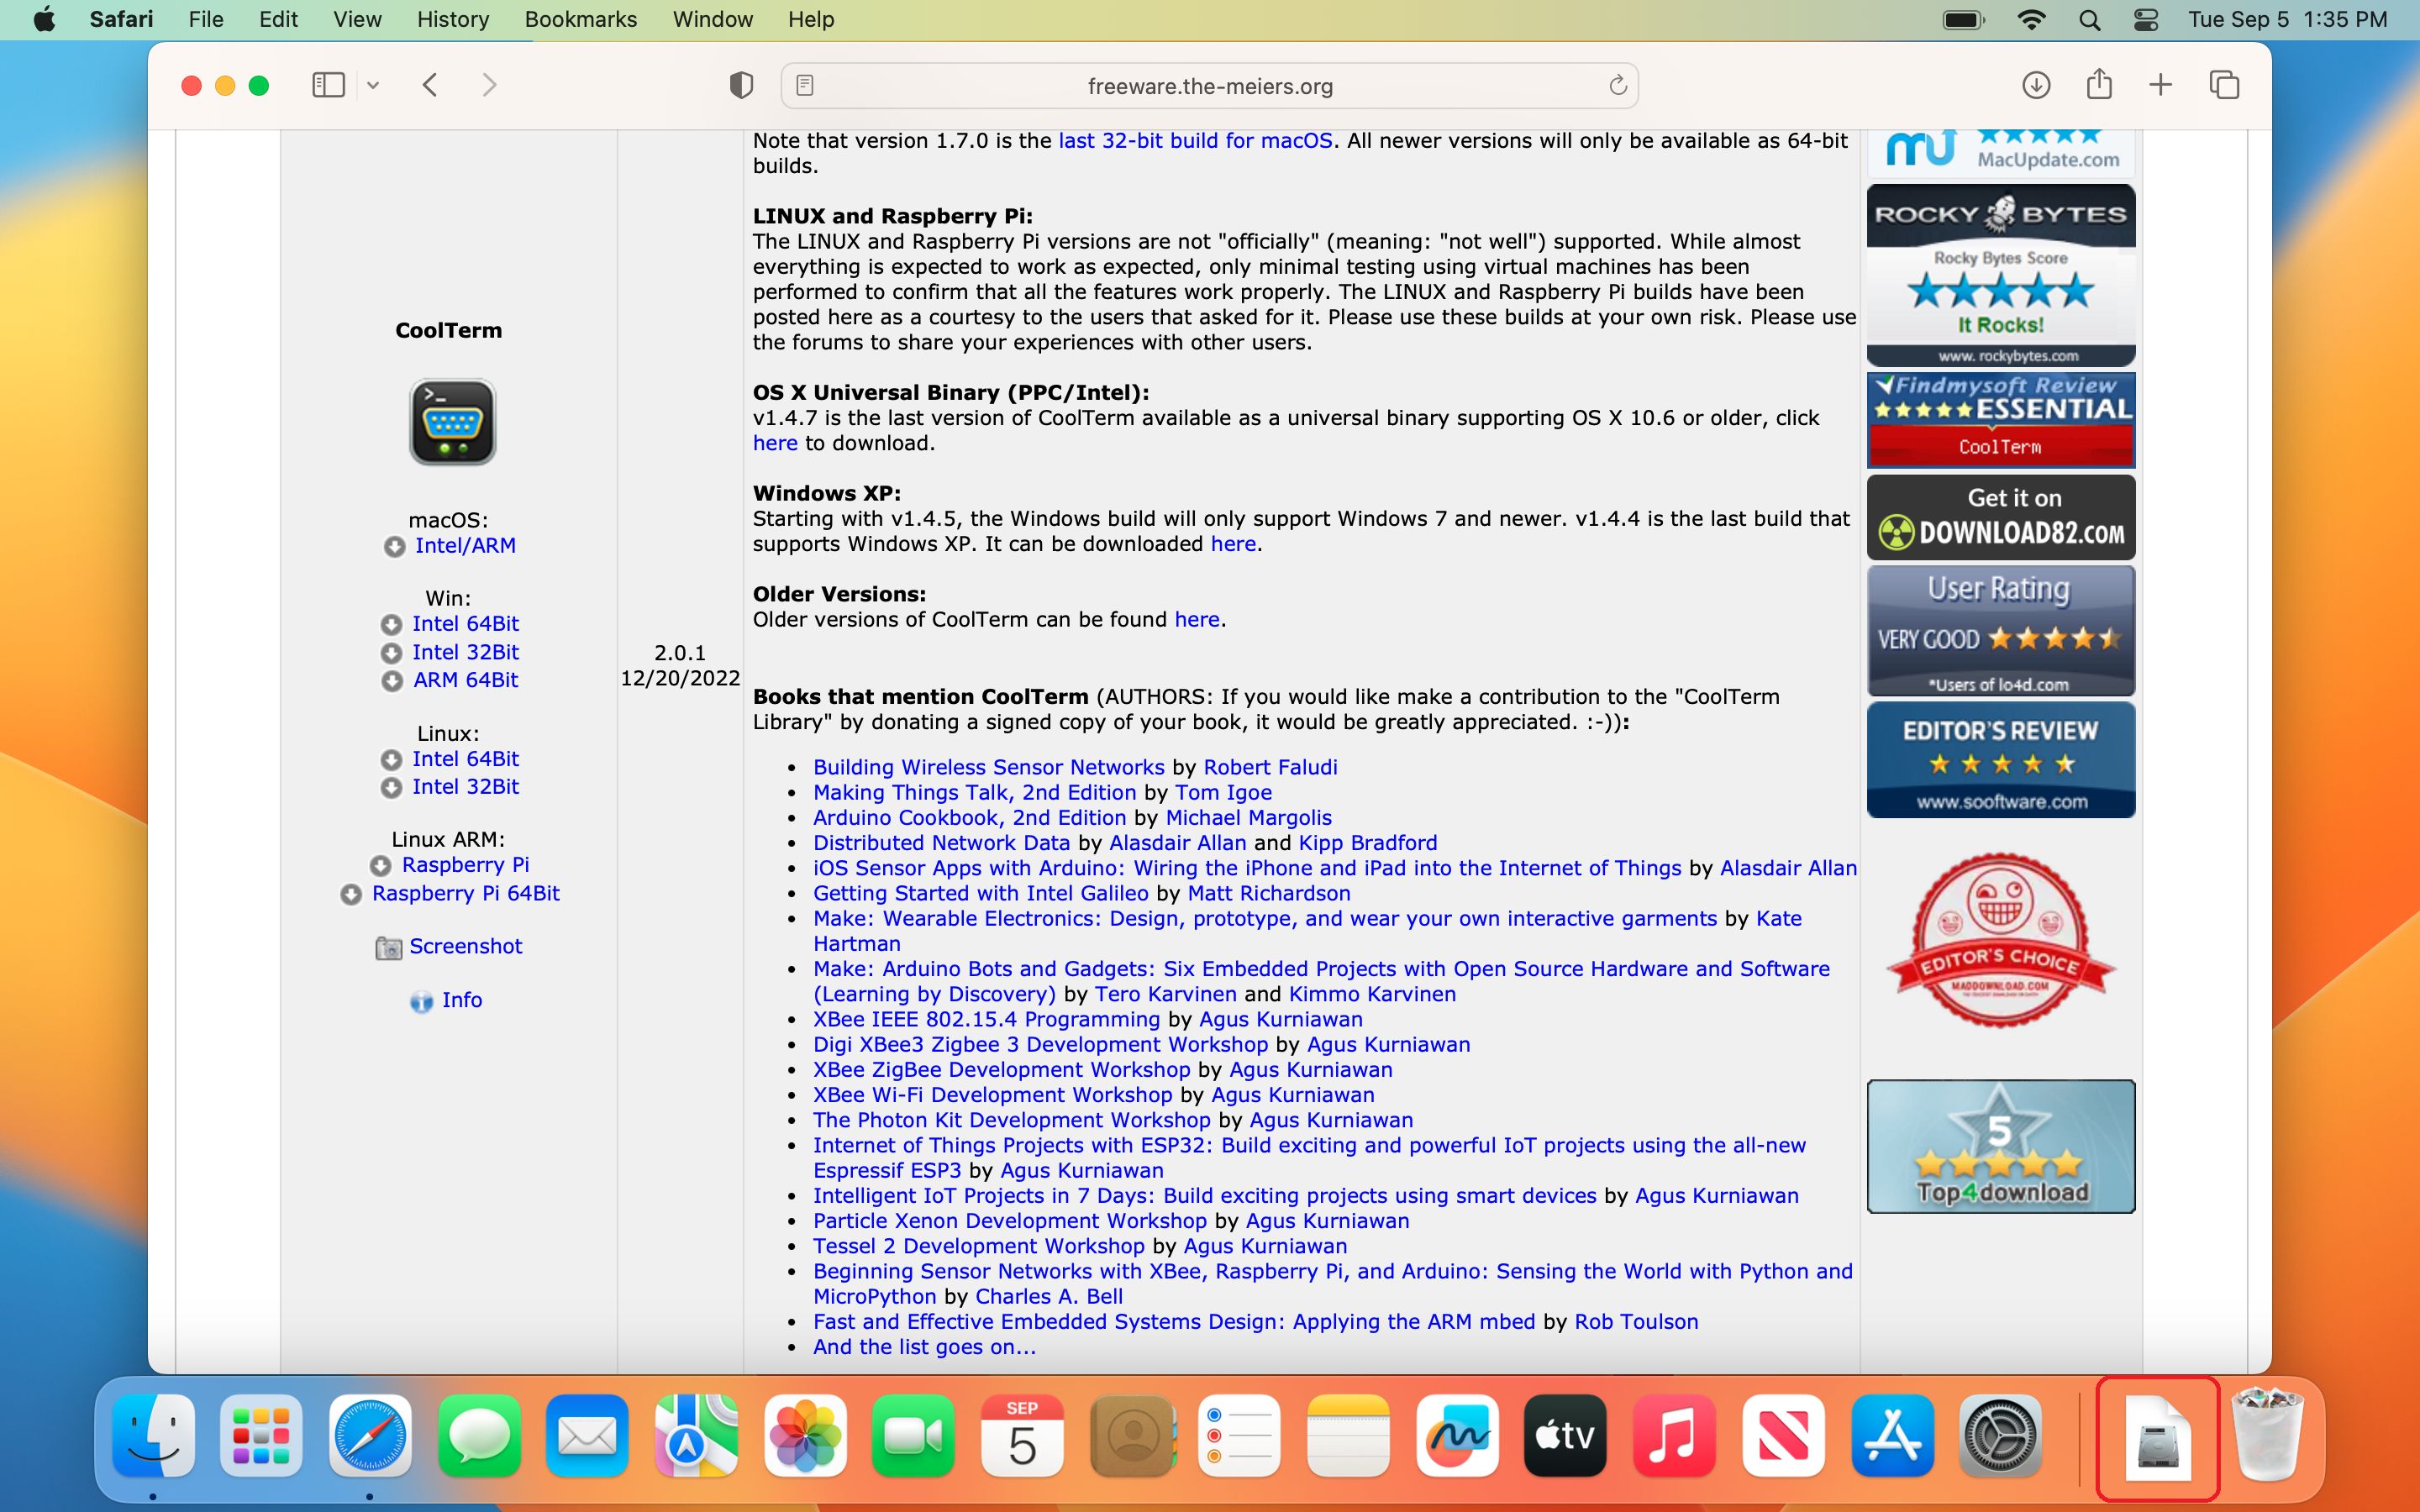Open the Share button
Viewport: 2420px width, 1512px height.
tap(2099, 85)
